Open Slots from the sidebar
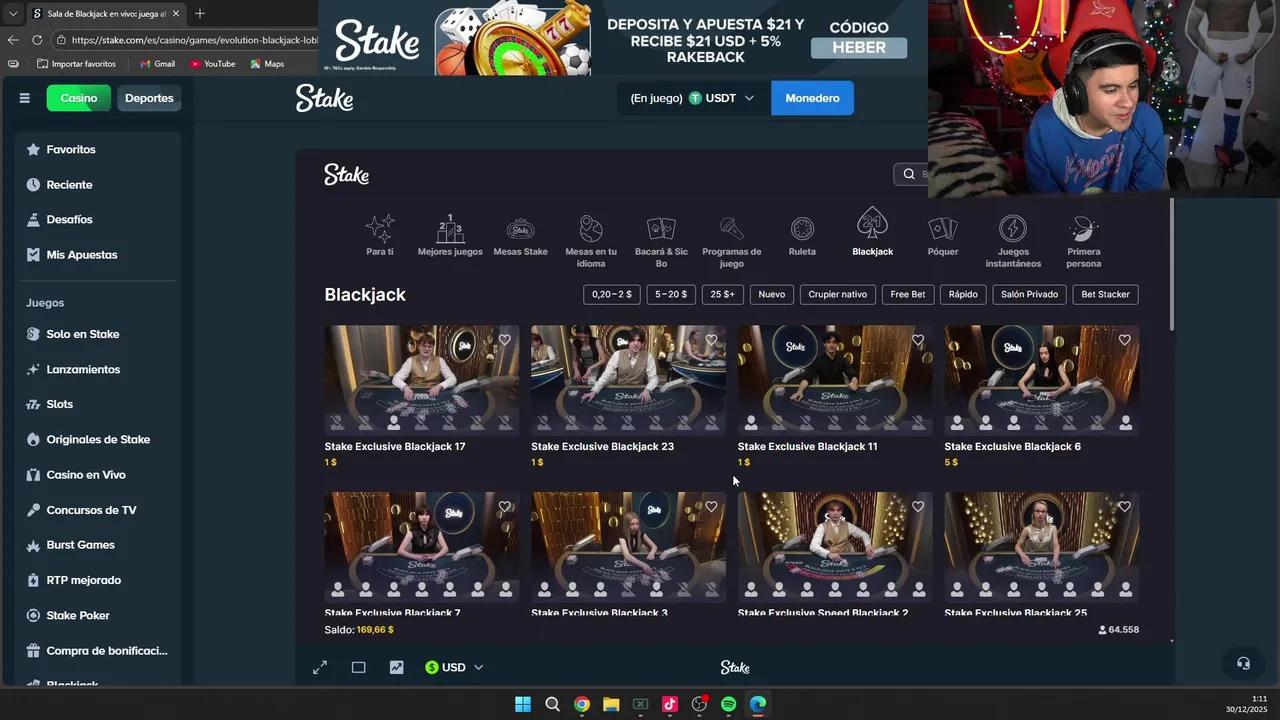 [59, 404]
